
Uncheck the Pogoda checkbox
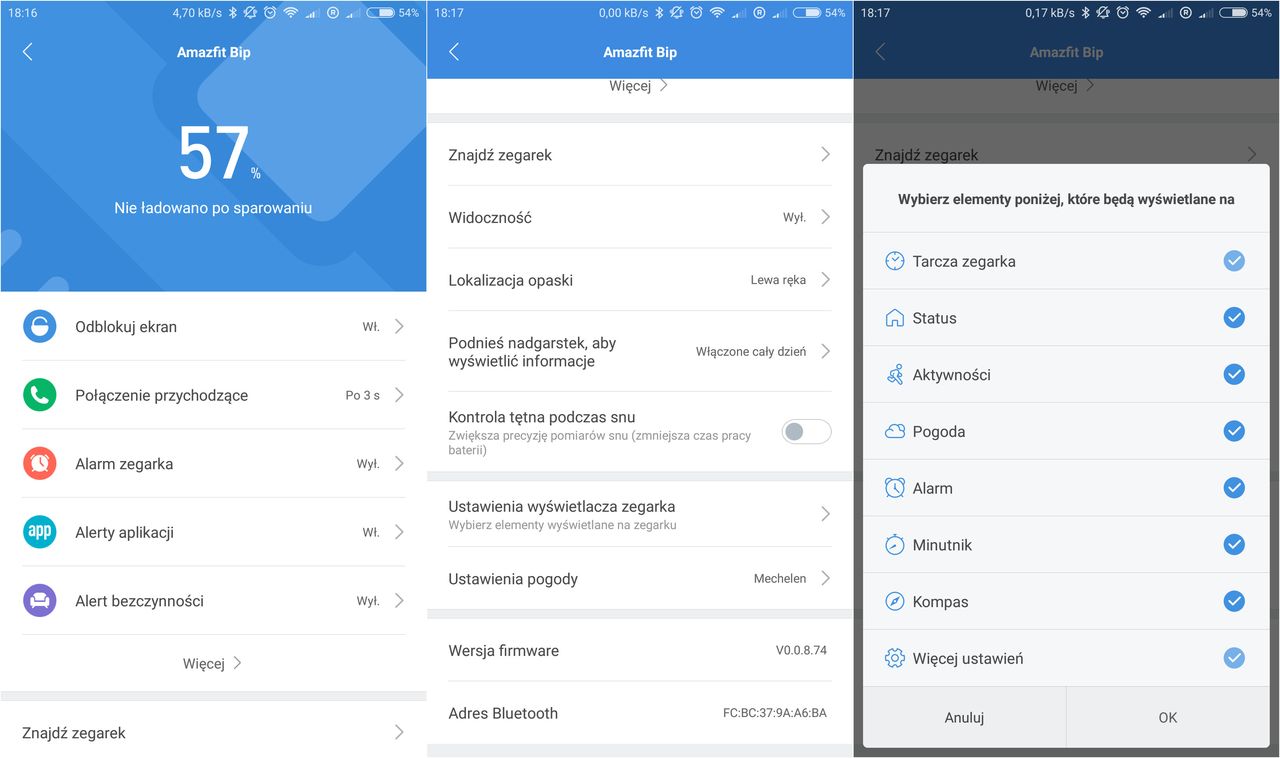(1234, 431)
